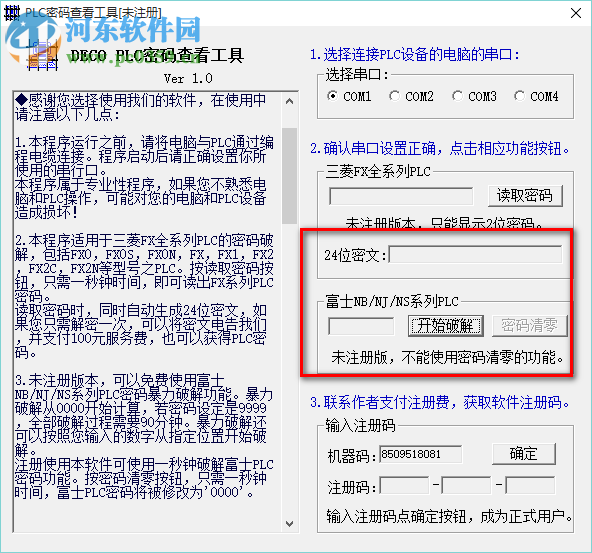Click the heading 2.确认串口设置正确
The width and height of the screenshot is (592, 553).
coord(440,148)
